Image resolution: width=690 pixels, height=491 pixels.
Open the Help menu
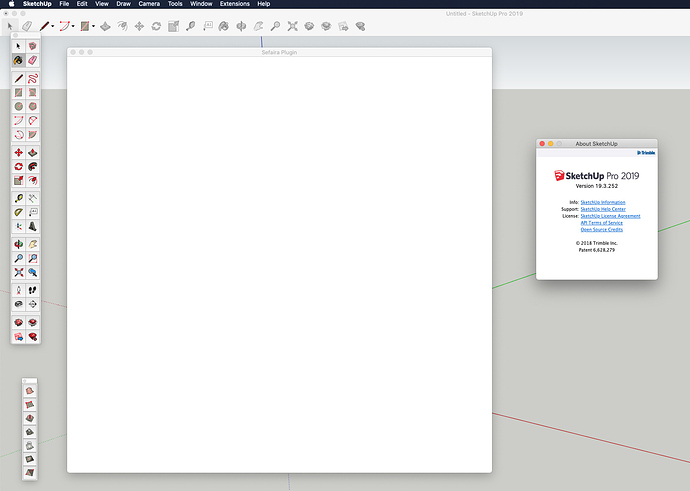point(264,4)
